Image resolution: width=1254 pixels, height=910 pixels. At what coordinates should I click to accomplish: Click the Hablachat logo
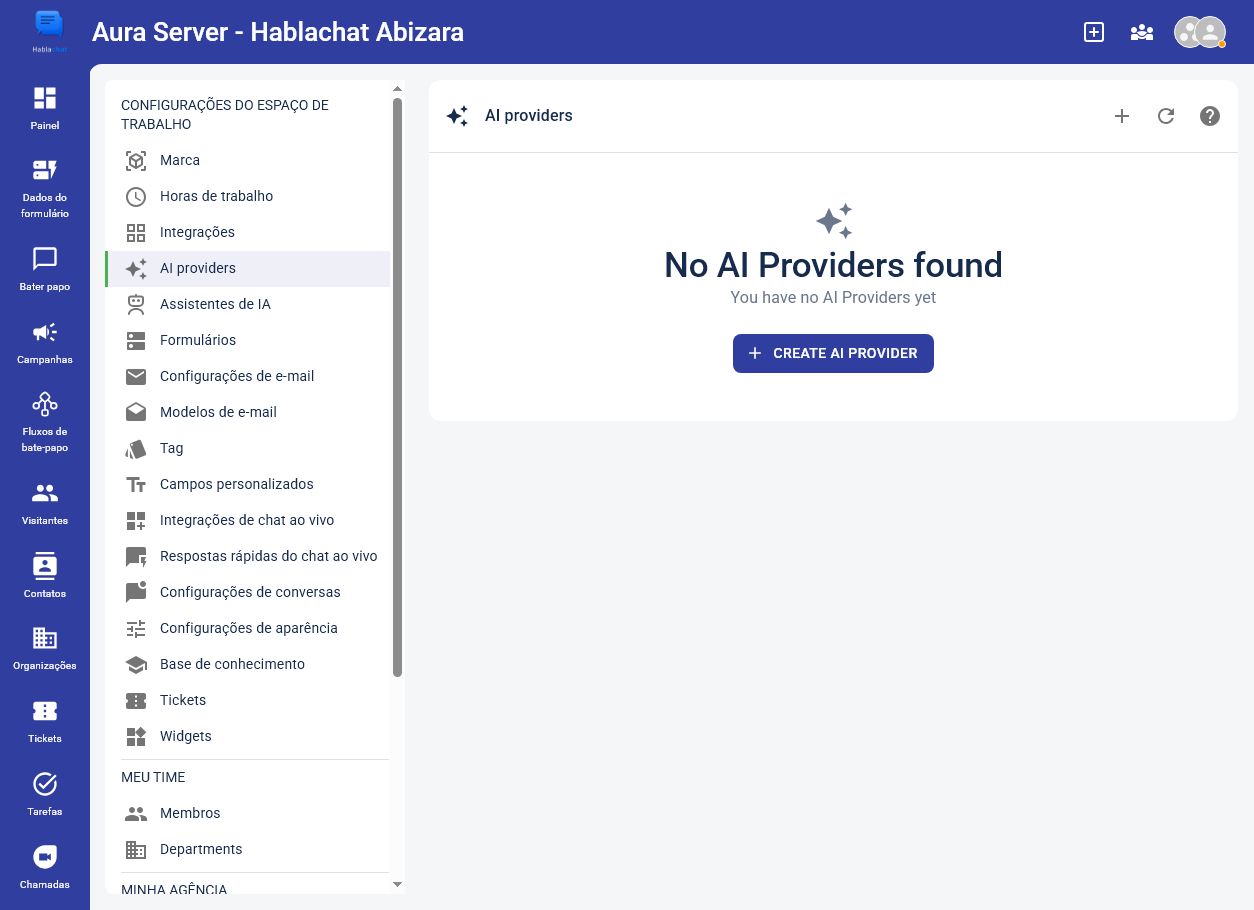click(x=48, y=30)
